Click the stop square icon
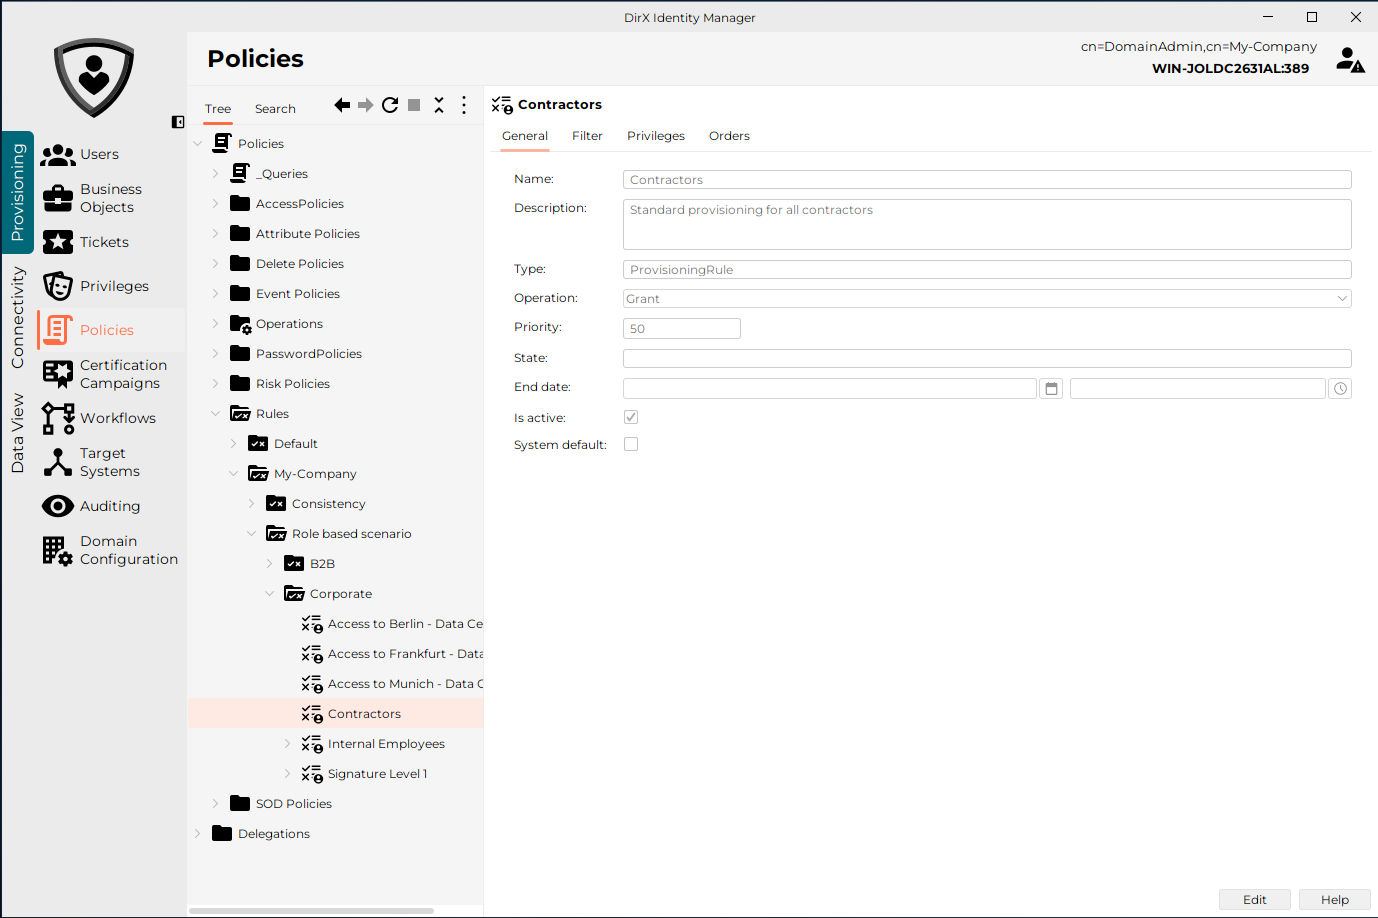The height and width of the screenshot is (918, 1378). (x=414, y=105)
